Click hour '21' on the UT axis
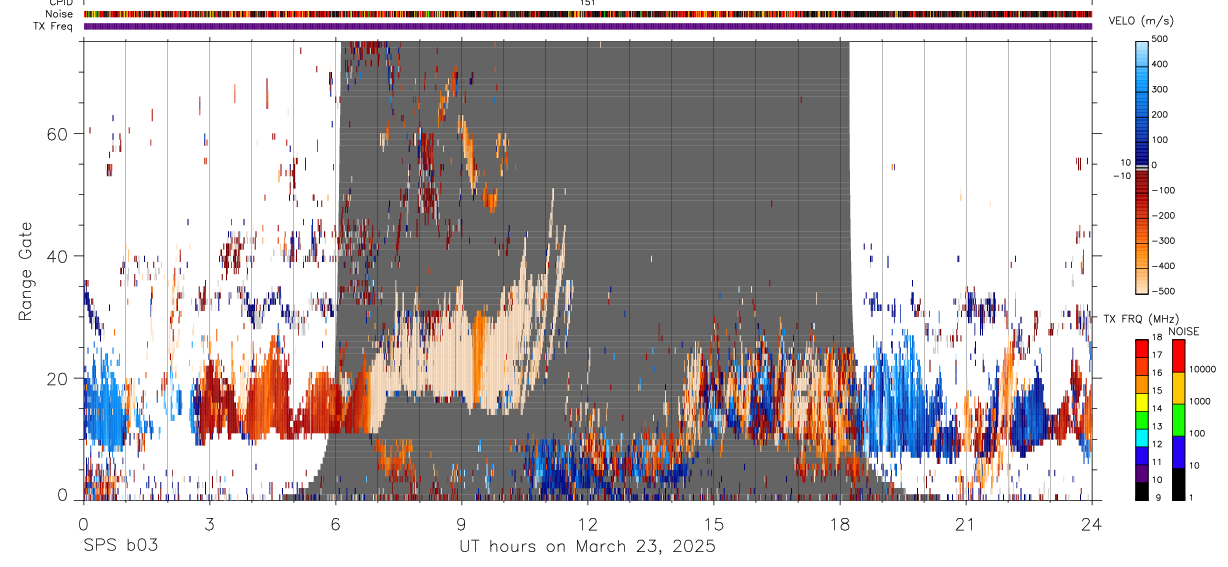The image size is (1228, 567). [965, 523]
